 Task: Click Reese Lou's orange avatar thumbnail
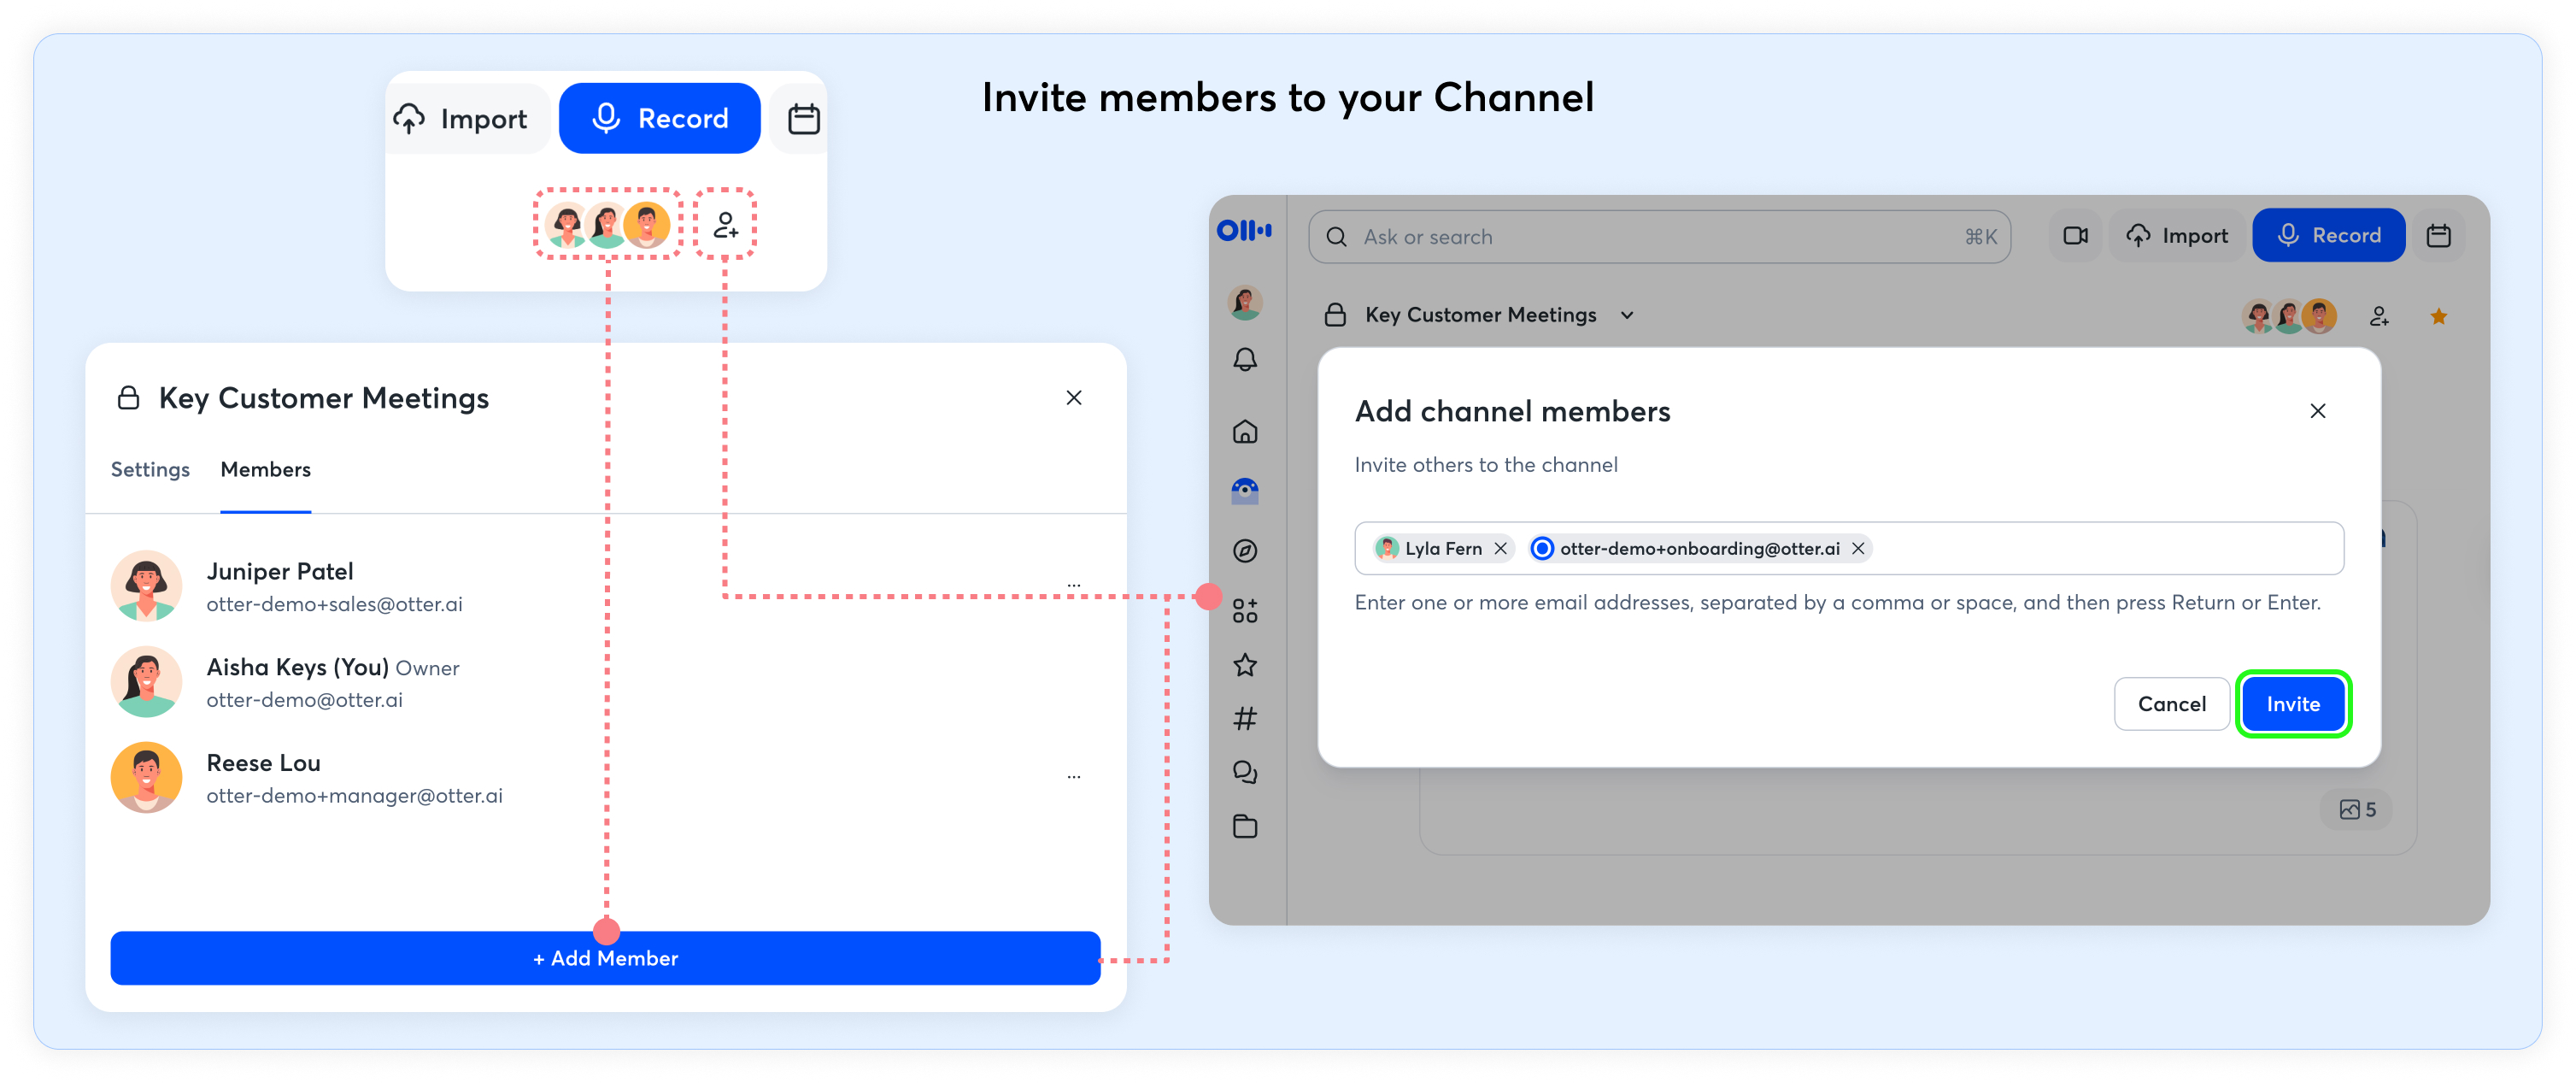tap(146, 777)
